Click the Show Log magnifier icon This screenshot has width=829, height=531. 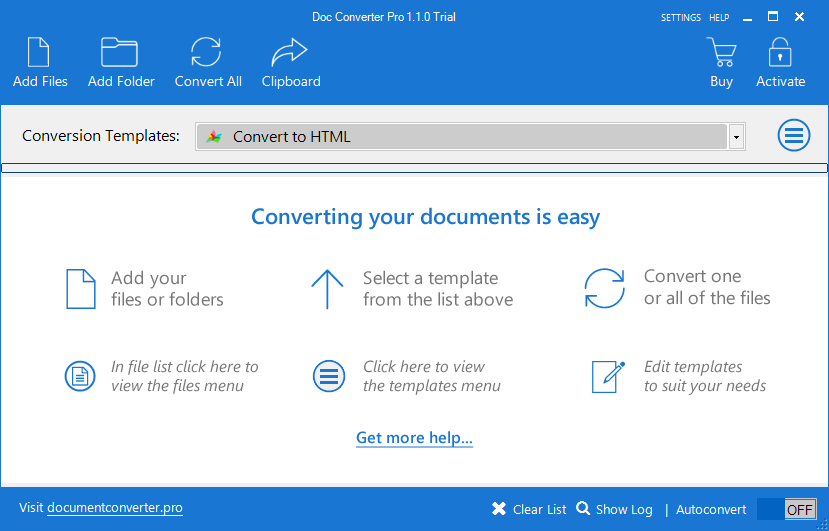coord(583,508)
